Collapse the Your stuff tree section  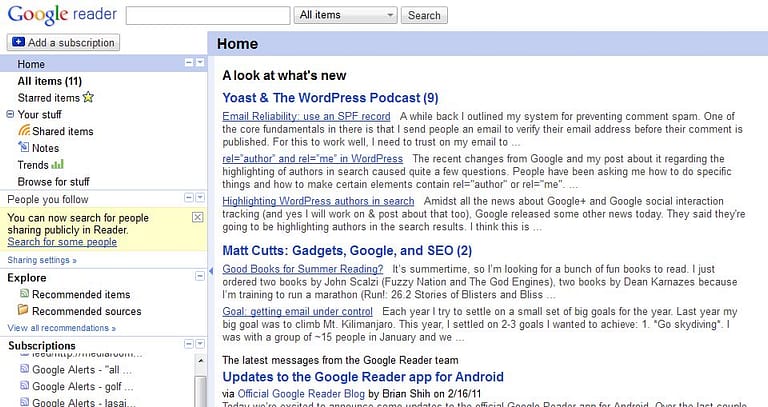(10, 114)
